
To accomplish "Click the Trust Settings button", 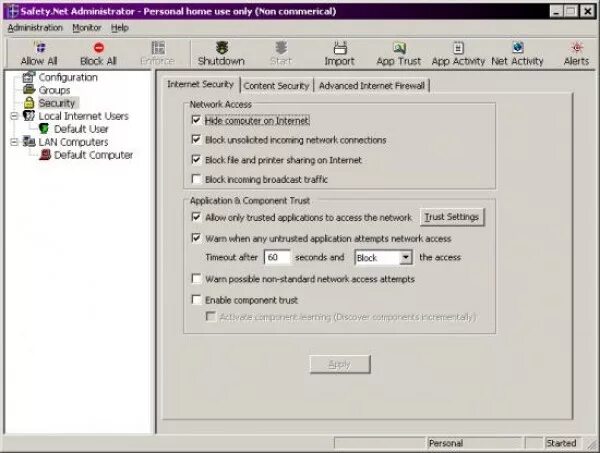I will [452, 217].
